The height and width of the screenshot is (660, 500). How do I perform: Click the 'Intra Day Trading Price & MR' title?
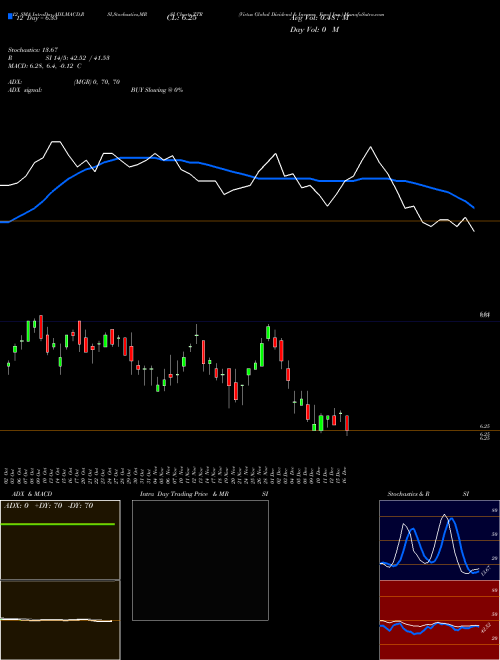(x=184, y=494)
